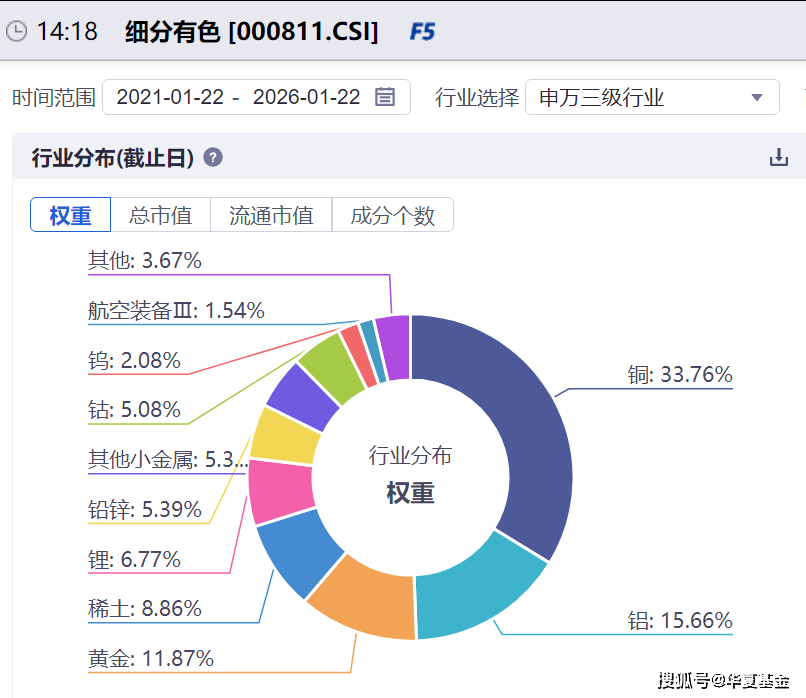Click the download chart icon
The height and width of the screenshot is (698, 806).
778,158
